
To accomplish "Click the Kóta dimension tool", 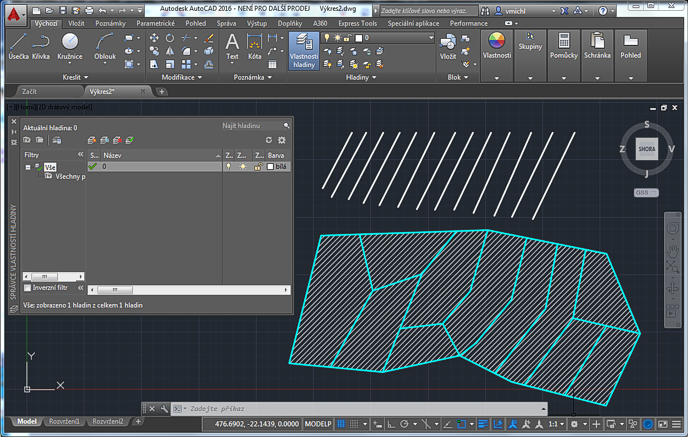I will [254, 47].
